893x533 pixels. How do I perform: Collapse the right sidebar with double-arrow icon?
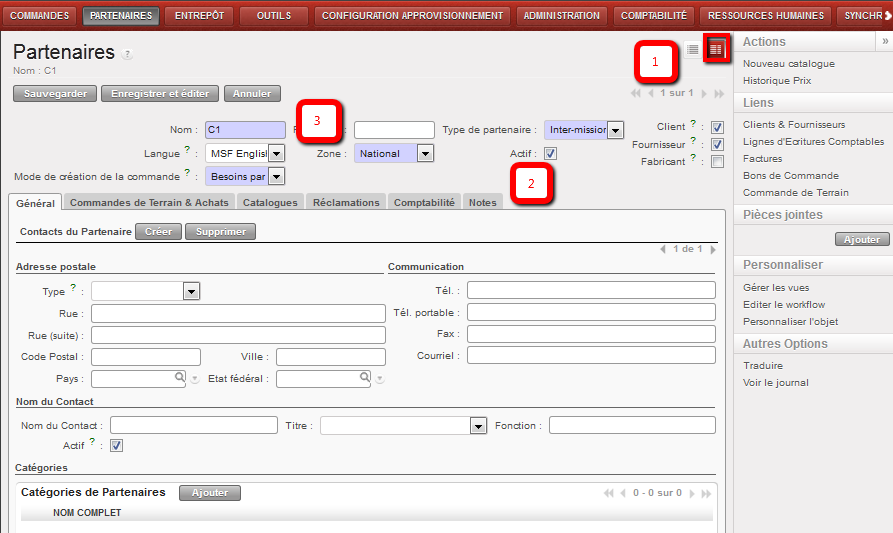884,41
